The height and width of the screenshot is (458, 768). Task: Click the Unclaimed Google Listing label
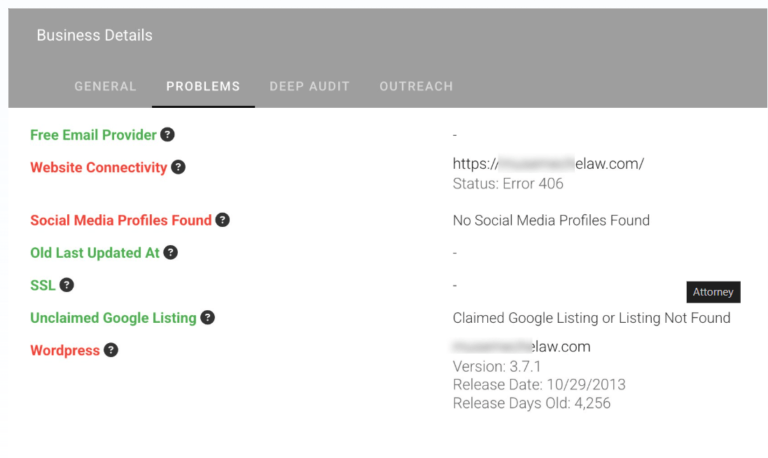pyautogui.click(x=113, y=318)
